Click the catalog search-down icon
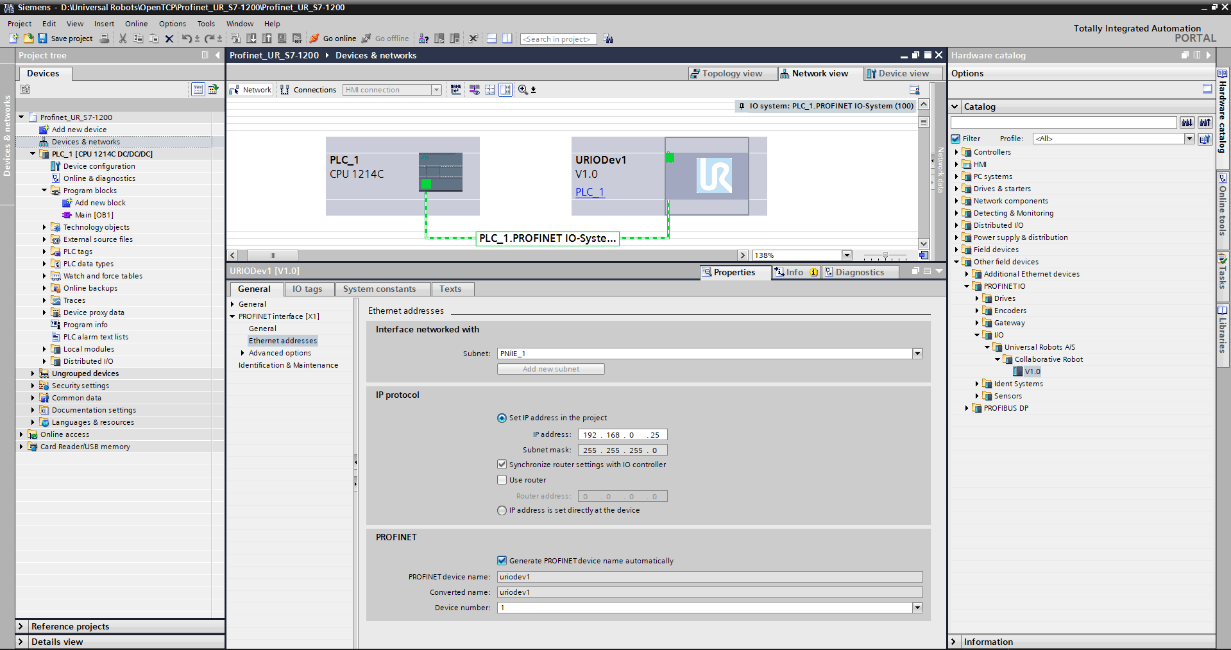This screenshot has height=650, width=1231. (1187, 122)
